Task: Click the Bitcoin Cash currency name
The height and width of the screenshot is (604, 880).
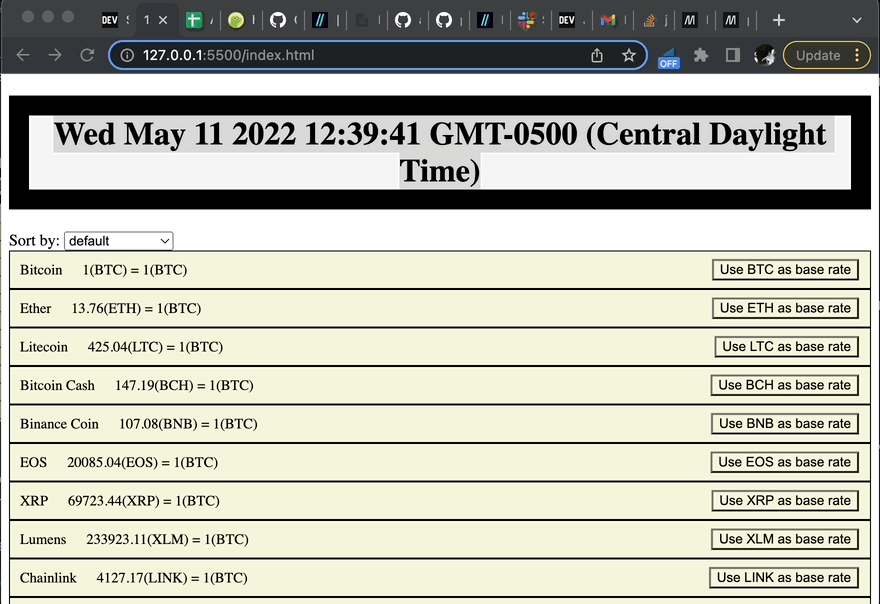Action: click(x=57, y=385)
